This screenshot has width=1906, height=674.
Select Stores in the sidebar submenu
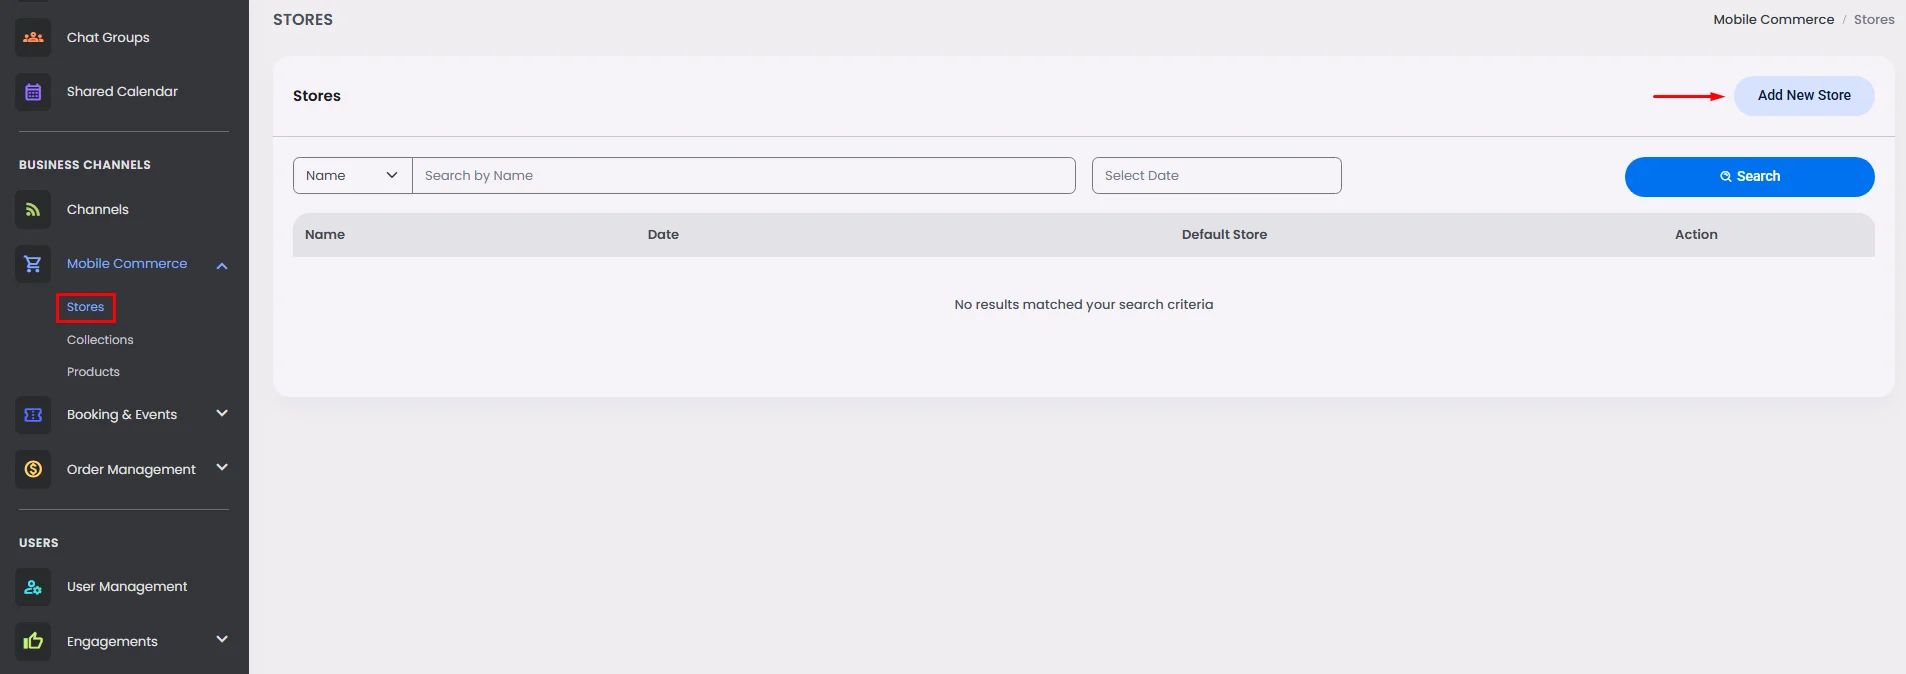point(85,307)
